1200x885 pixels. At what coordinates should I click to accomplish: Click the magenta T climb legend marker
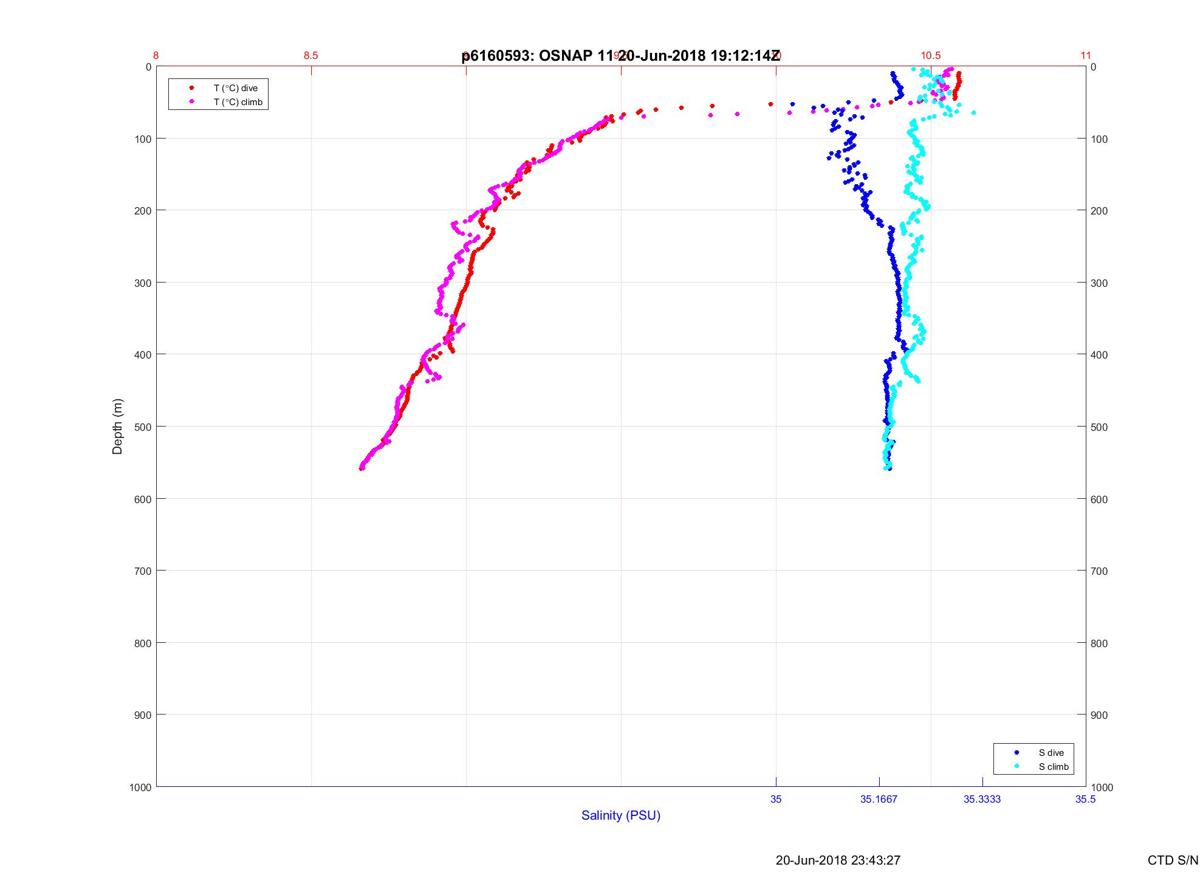point(191,102)
